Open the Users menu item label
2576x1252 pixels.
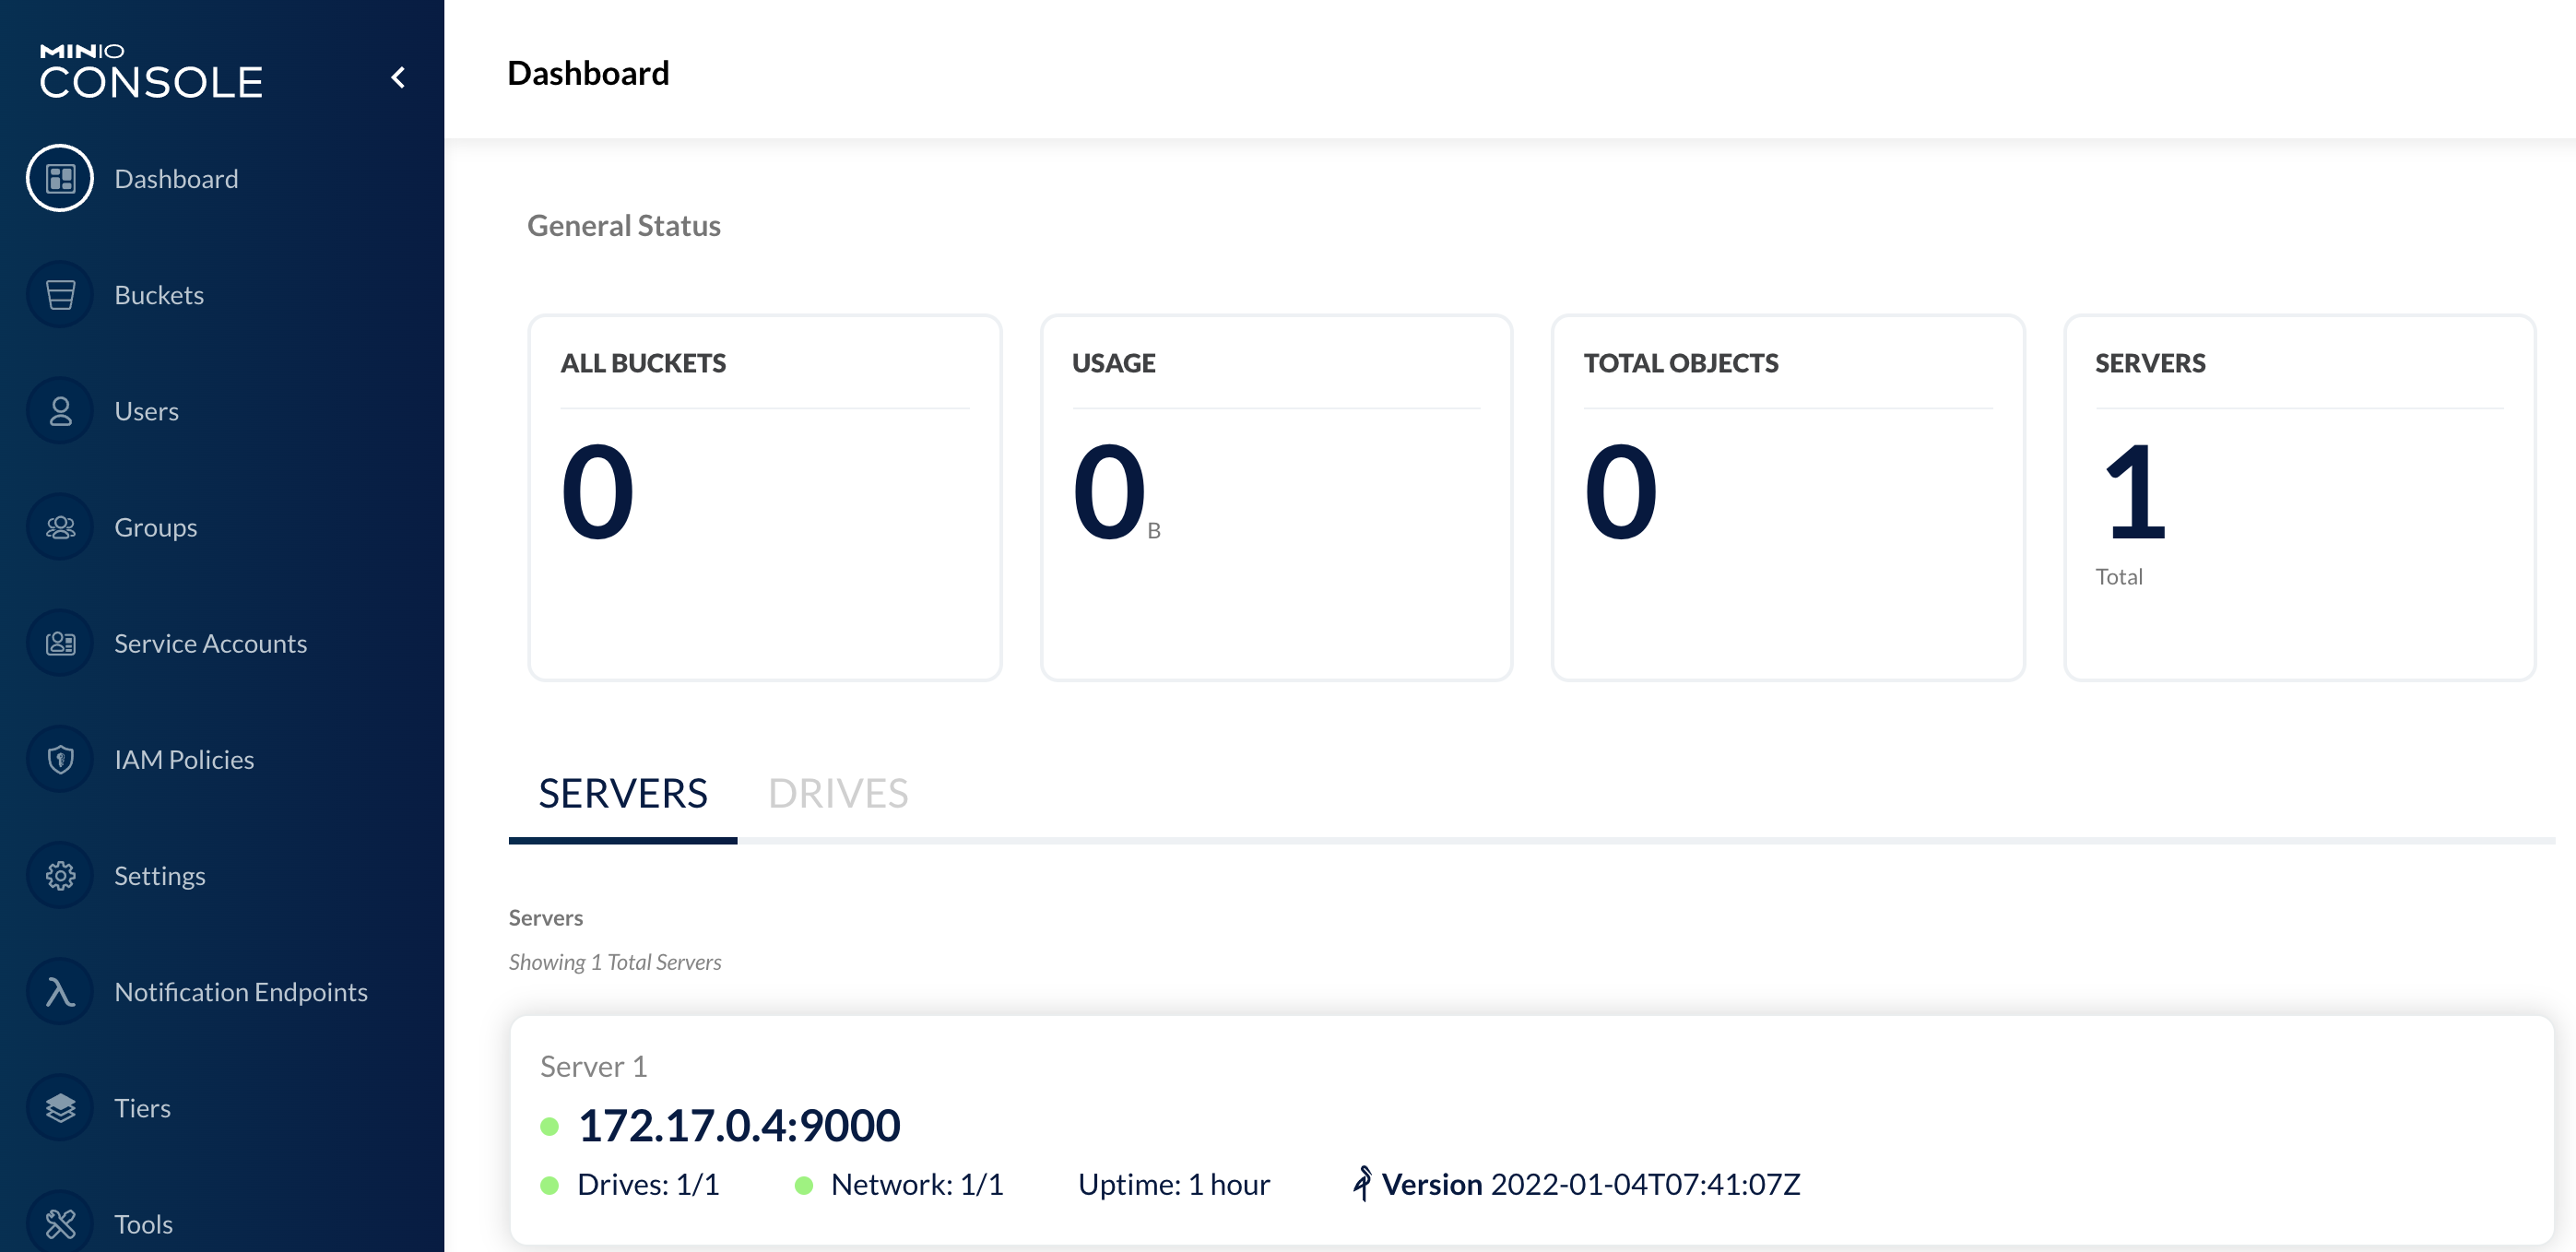[x=146, y=411]
